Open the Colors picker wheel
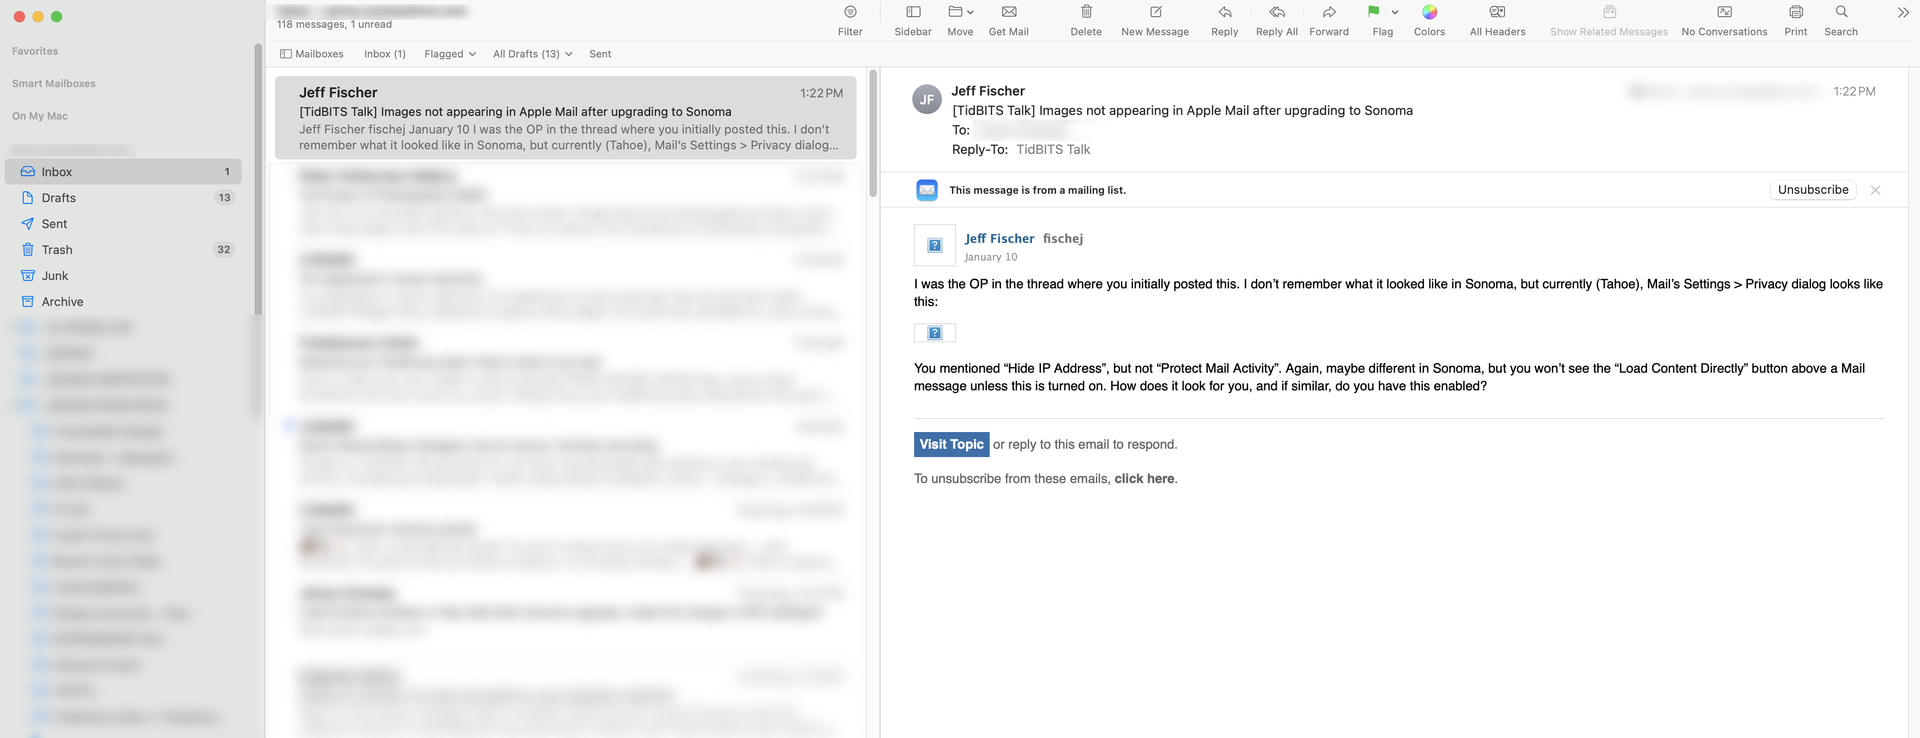 pos(1429,13)
